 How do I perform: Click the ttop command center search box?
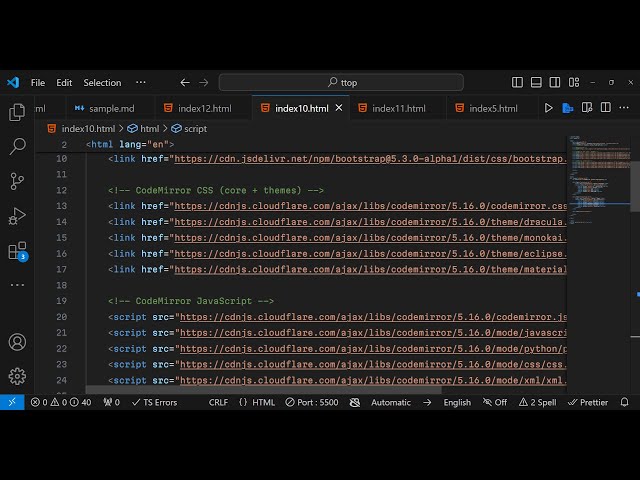341,83
